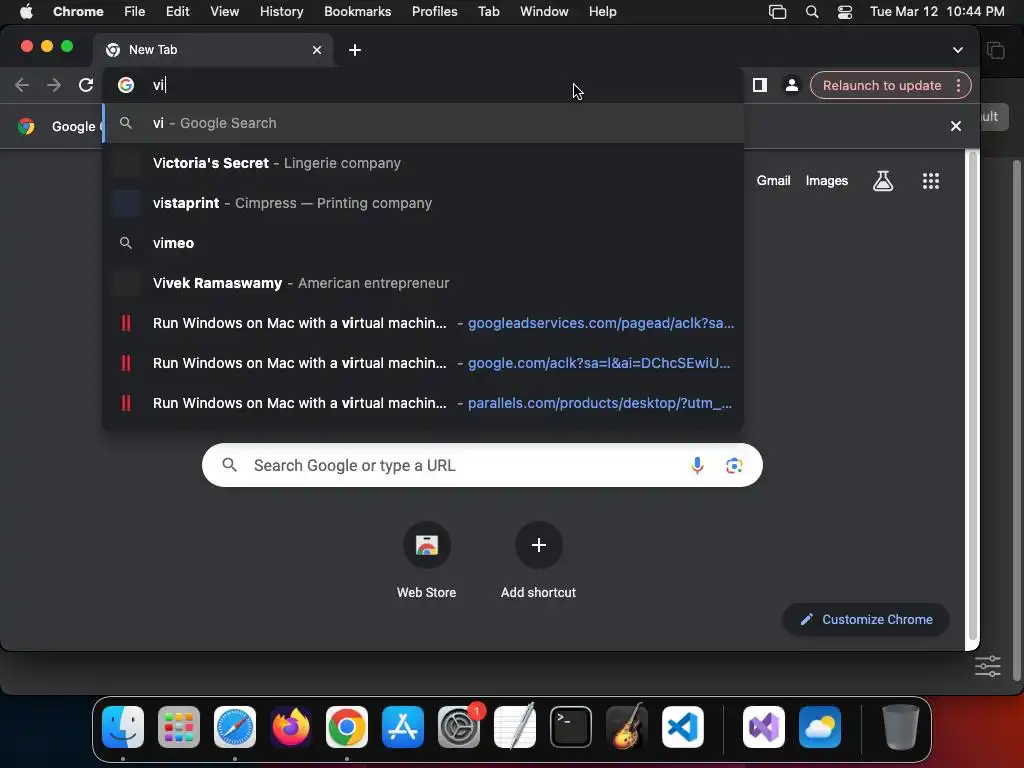Open Control Center in menu bar
Screen dimensions: 1024x768
point(844,12)
